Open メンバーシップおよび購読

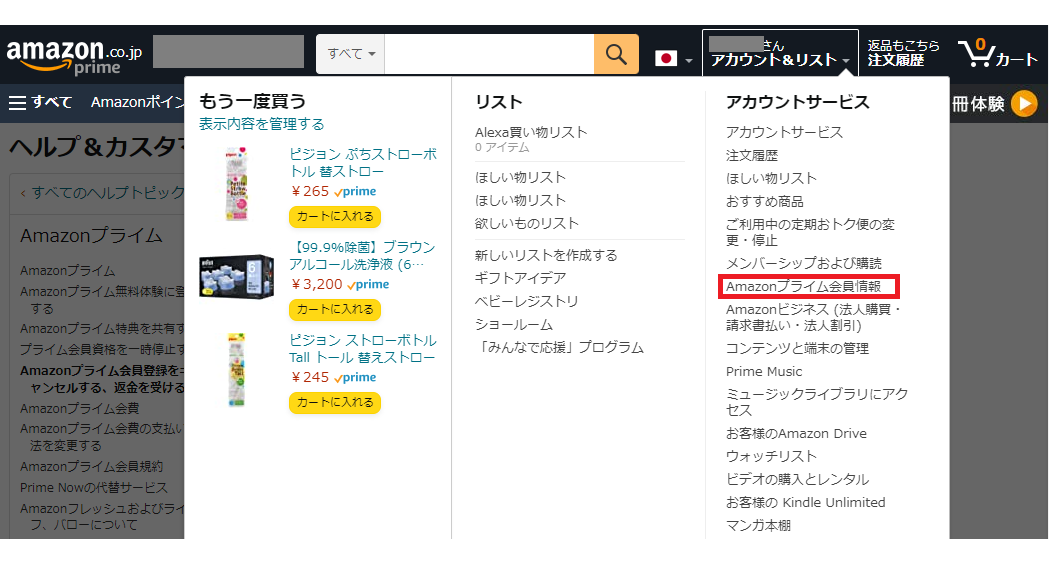click(x=803, y=264)
